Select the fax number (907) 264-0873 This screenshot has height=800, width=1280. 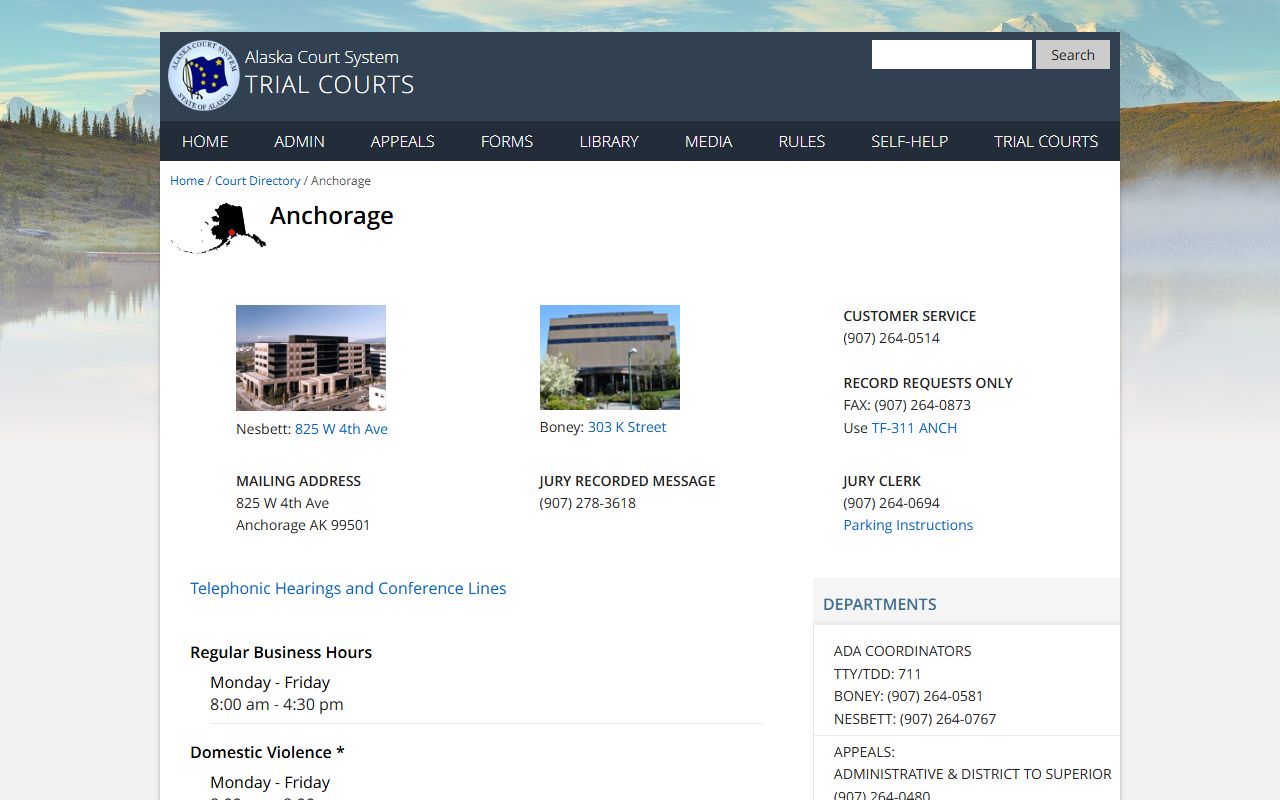(x=923, y=405)
